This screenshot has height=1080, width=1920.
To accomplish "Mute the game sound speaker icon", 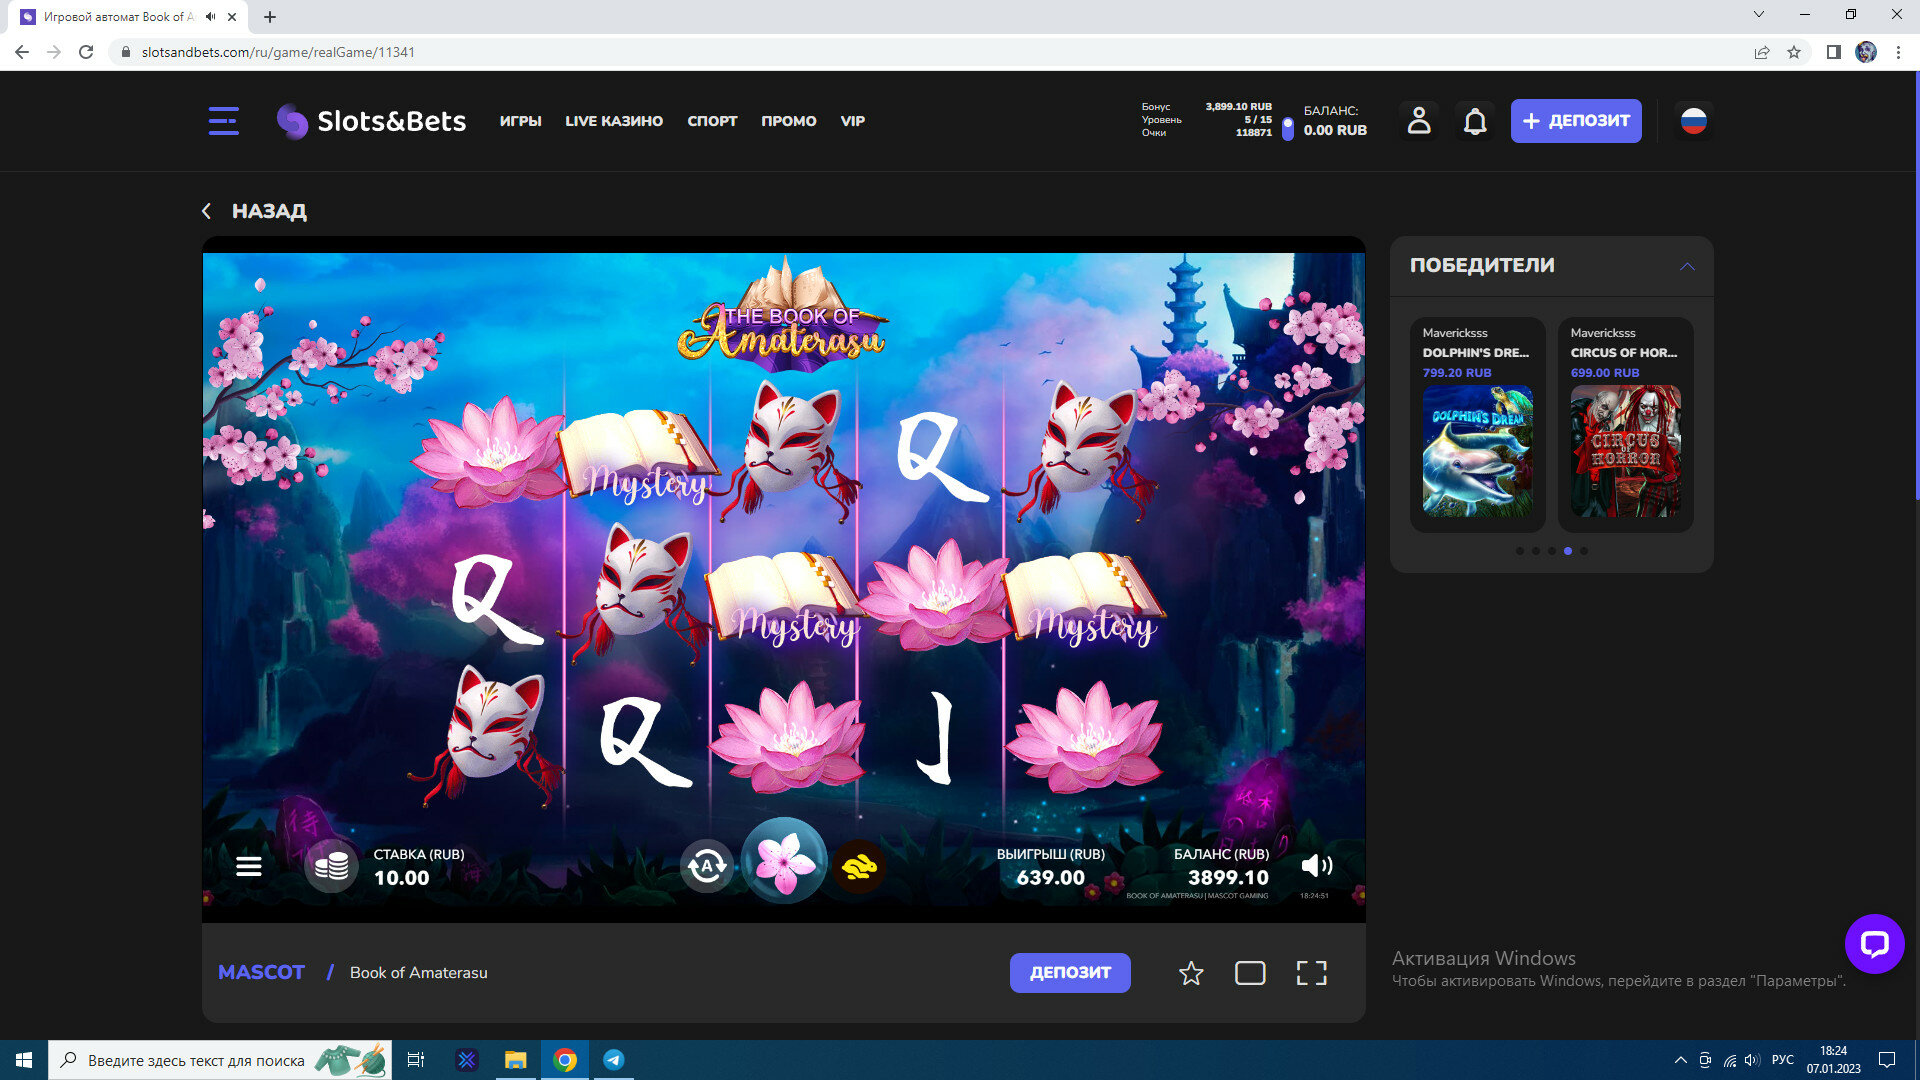I will [1316, 866].
